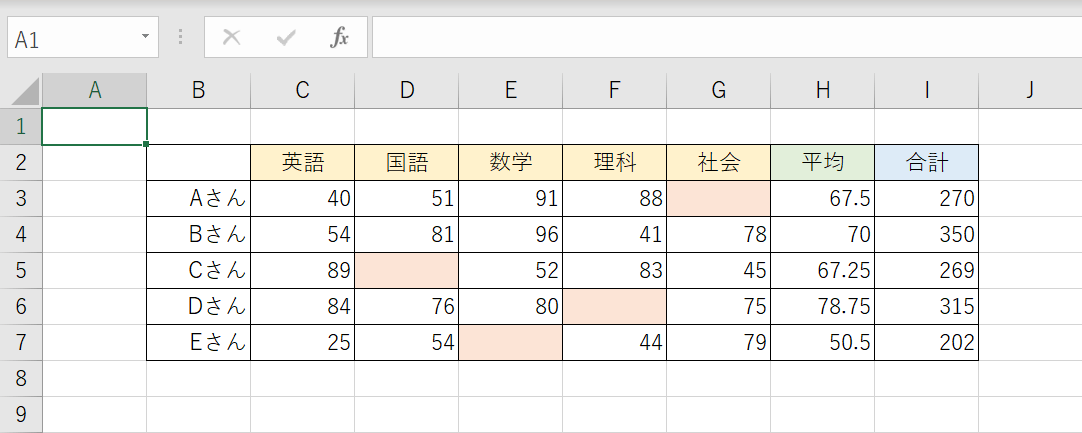Click the Enter checkmark formula bar icon
The width and height of the screenshot is (1082, 433).
[x=286, y=38]
